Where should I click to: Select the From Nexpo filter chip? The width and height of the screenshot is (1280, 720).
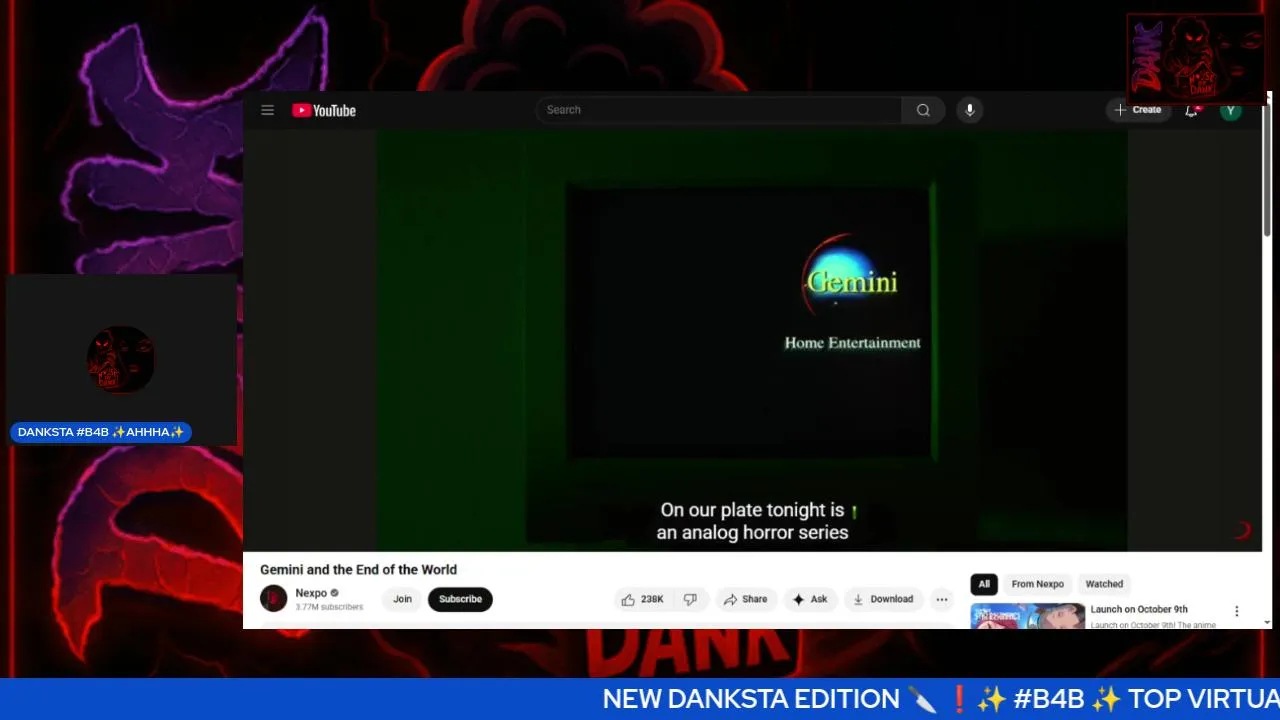pos(1037,584)
